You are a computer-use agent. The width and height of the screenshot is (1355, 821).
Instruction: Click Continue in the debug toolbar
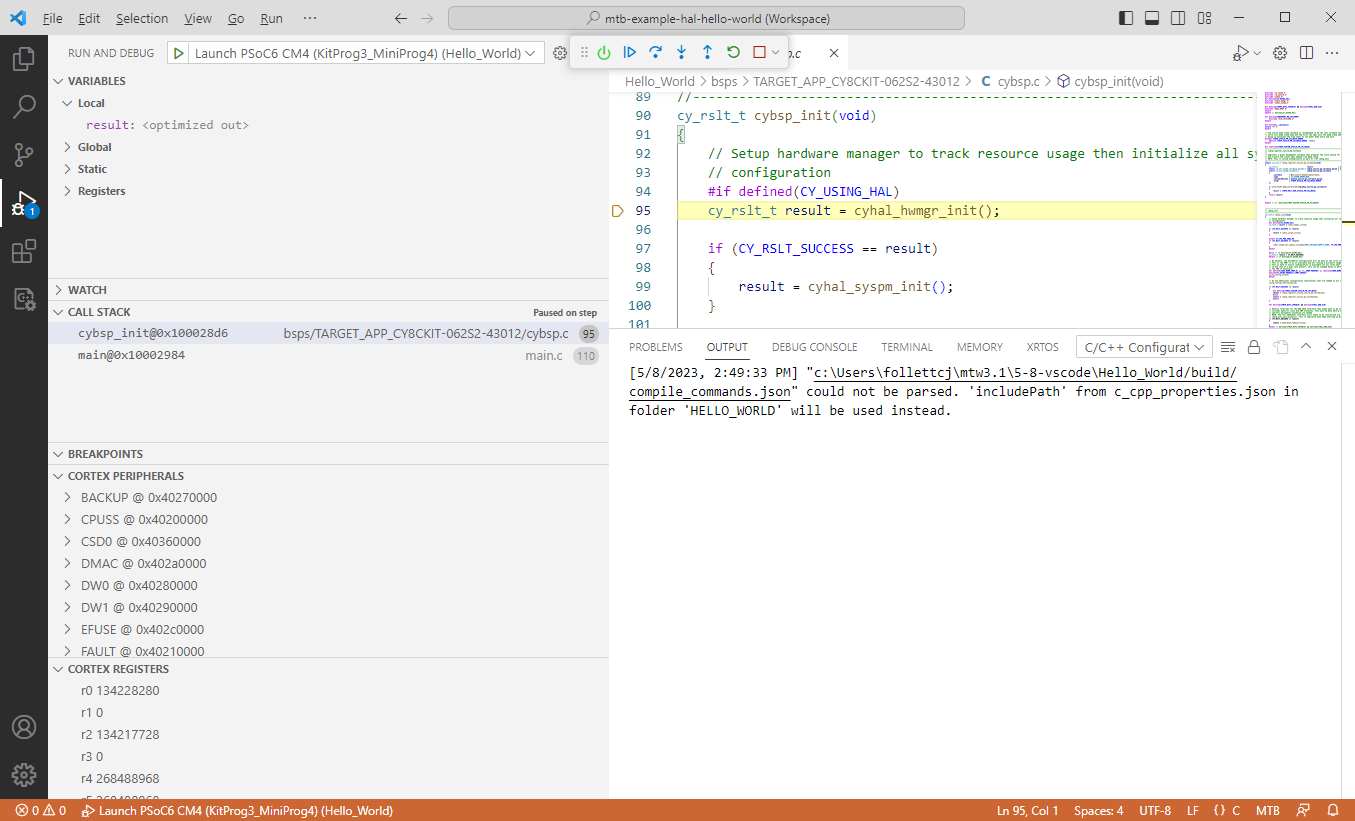(630, 53)
